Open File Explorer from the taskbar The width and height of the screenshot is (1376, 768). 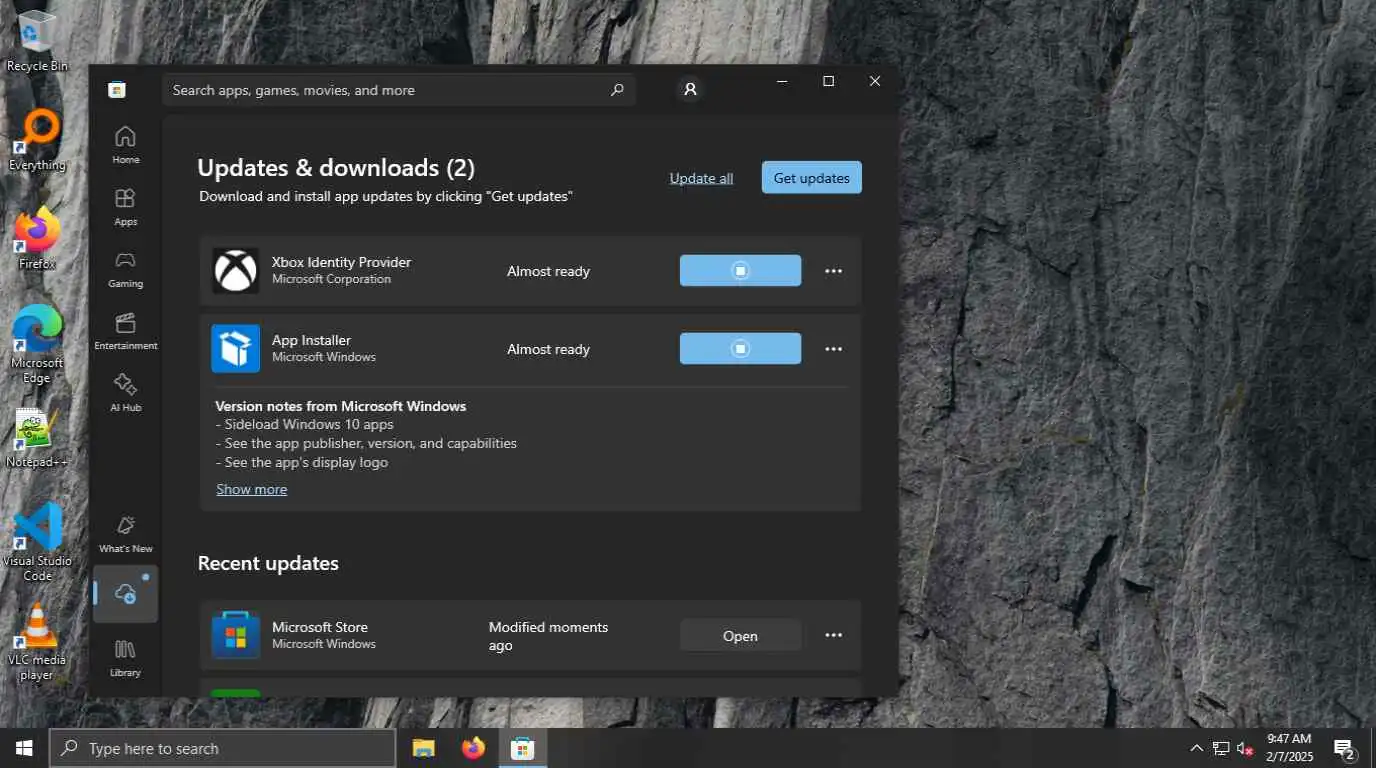click(x=424, y=748)
